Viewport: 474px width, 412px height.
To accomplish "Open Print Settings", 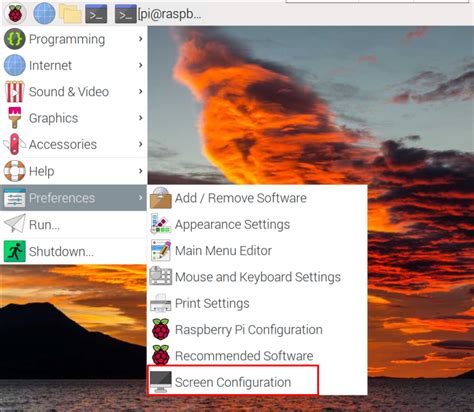I will coord(257,303).
